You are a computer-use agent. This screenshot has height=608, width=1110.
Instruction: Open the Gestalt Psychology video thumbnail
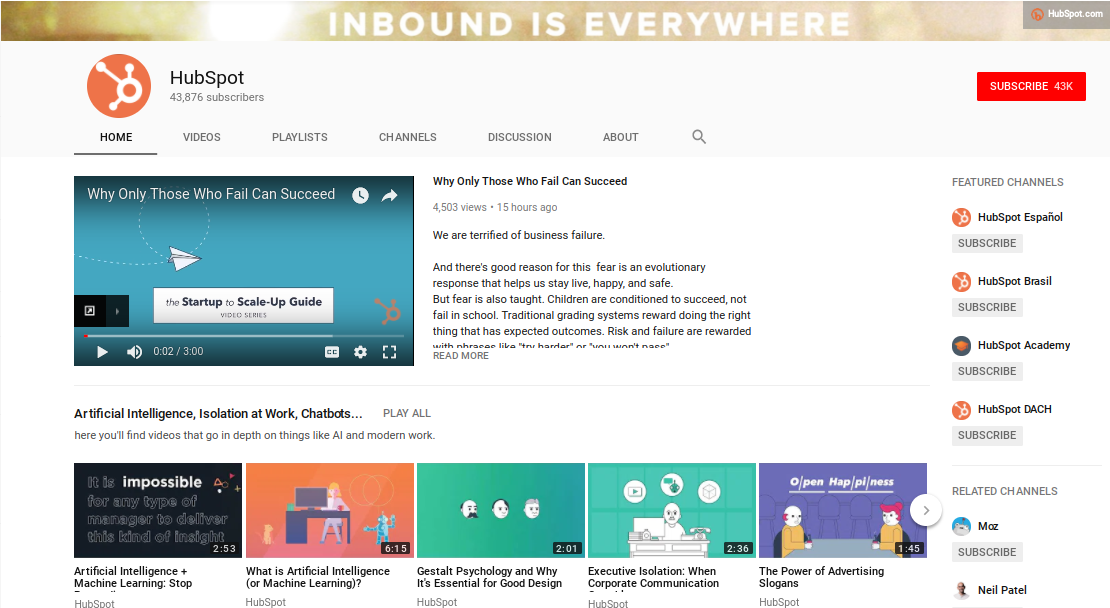pos(500,510)
